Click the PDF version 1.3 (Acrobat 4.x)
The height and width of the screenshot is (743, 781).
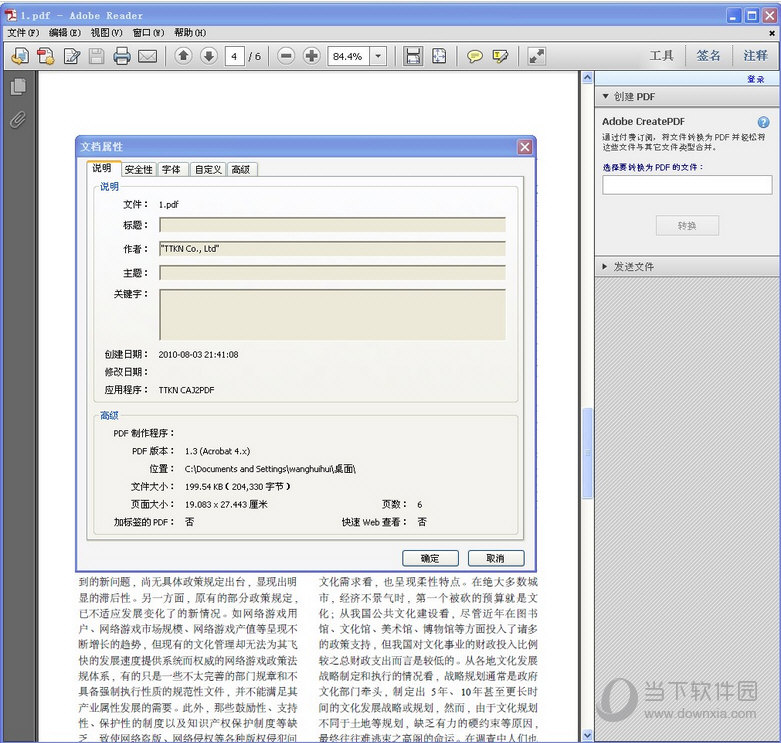coord(217,451)
